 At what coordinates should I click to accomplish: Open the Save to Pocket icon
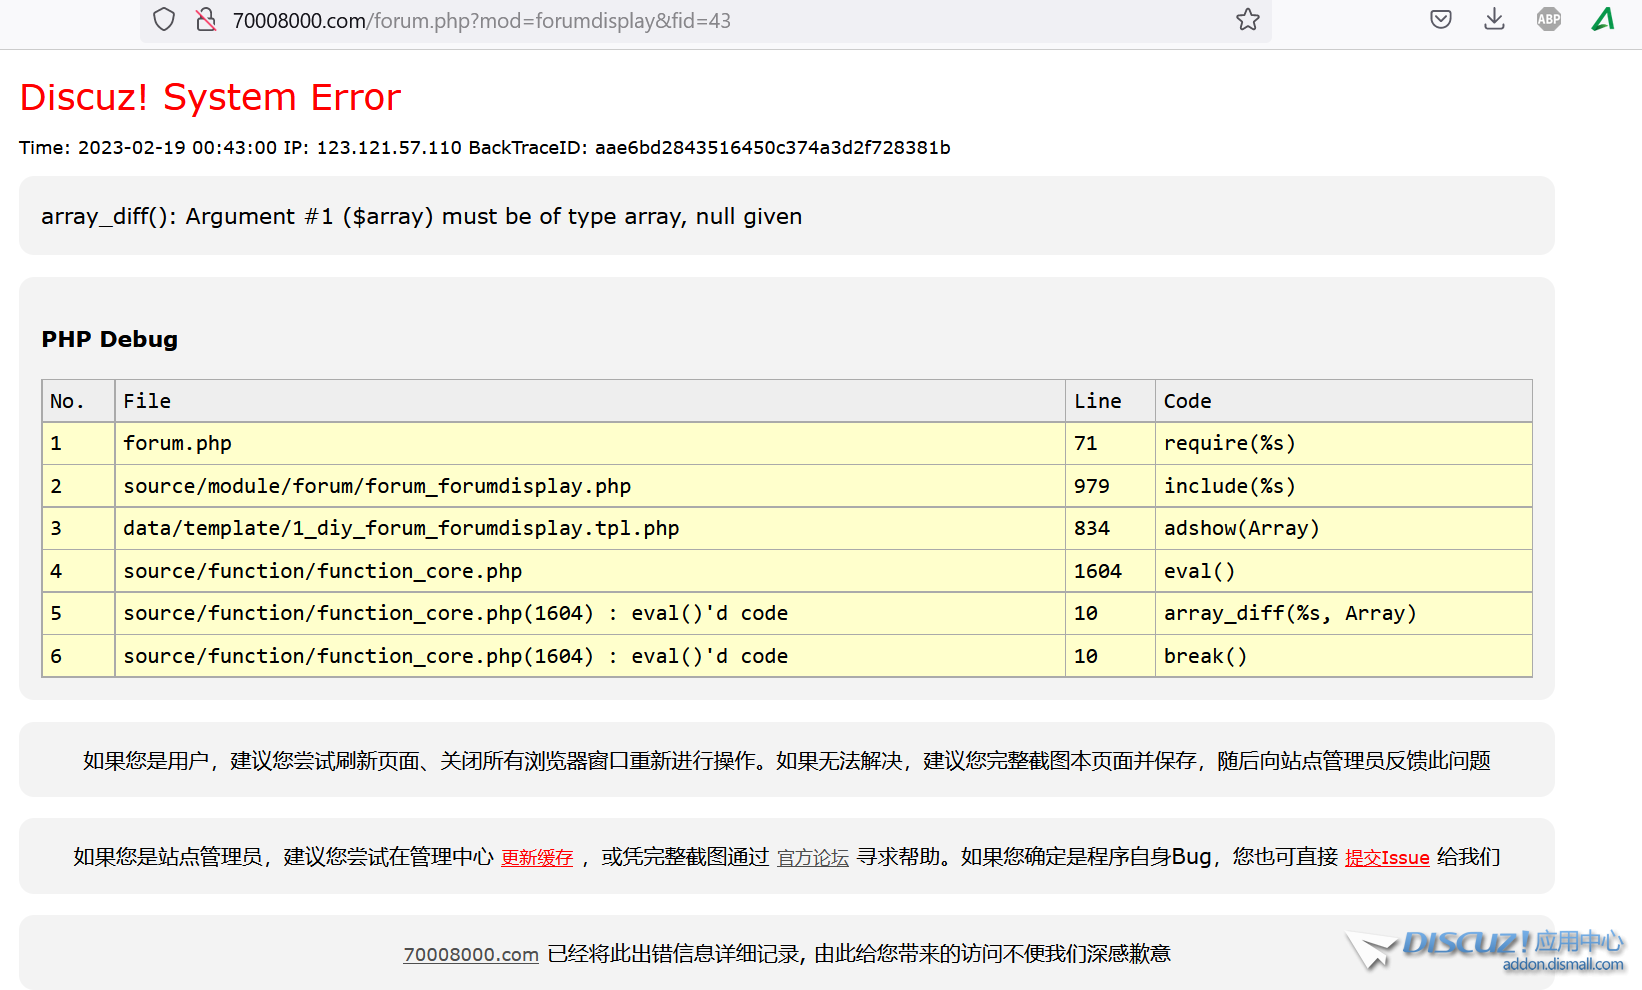coord(1440,20)
